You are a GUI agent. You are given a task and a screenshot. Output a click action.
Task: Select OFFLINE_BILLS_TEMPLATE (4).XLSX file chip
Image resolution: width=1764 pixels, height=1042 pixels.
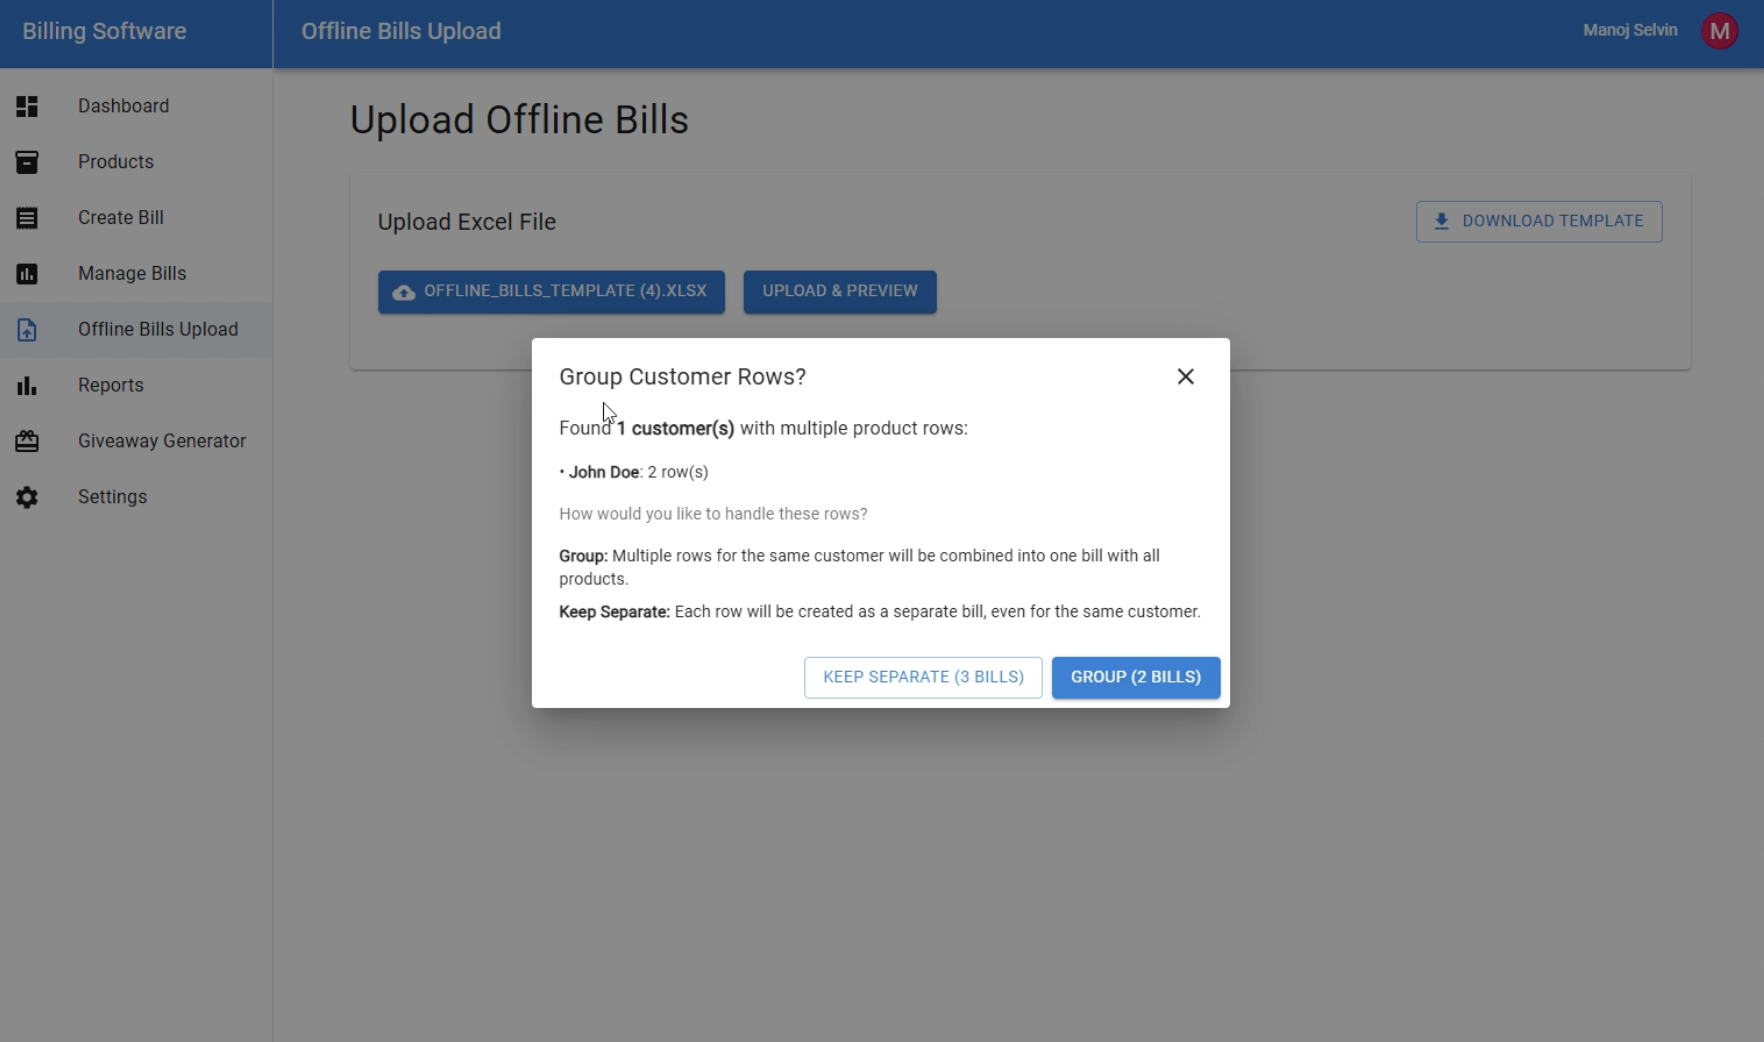click(x=551, y=292)
